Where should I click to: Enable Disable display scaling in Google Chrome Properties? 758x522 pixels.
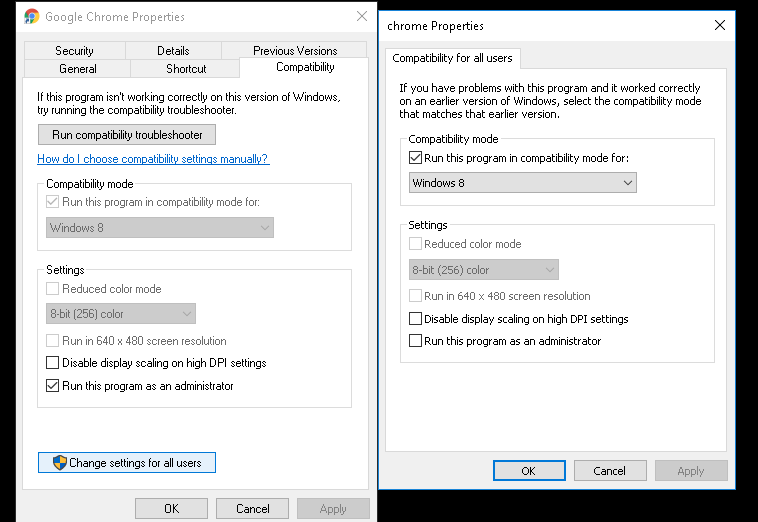coord(52,362)
